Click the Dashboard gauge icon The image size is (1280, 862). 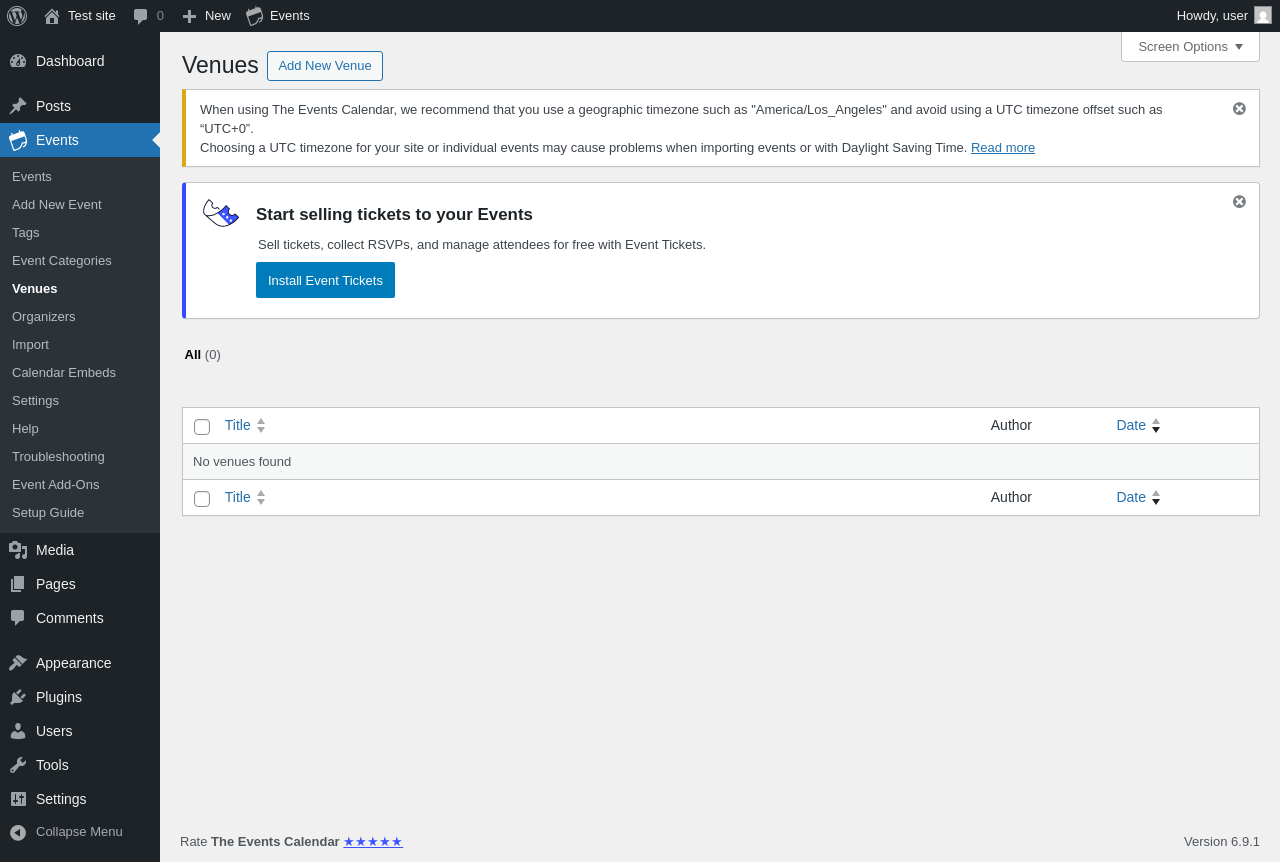tap(18, 61)
